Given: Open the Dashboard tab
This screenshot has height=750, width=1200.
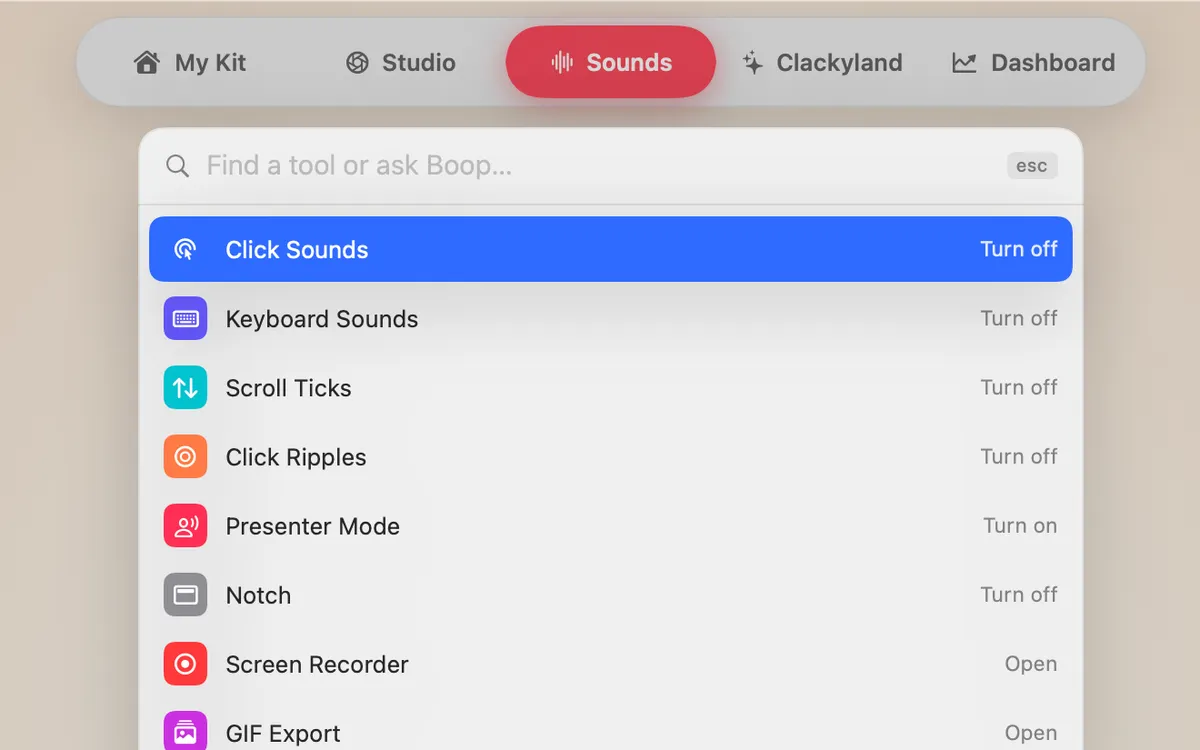Looking at the screenshot, I should 1033,63.
